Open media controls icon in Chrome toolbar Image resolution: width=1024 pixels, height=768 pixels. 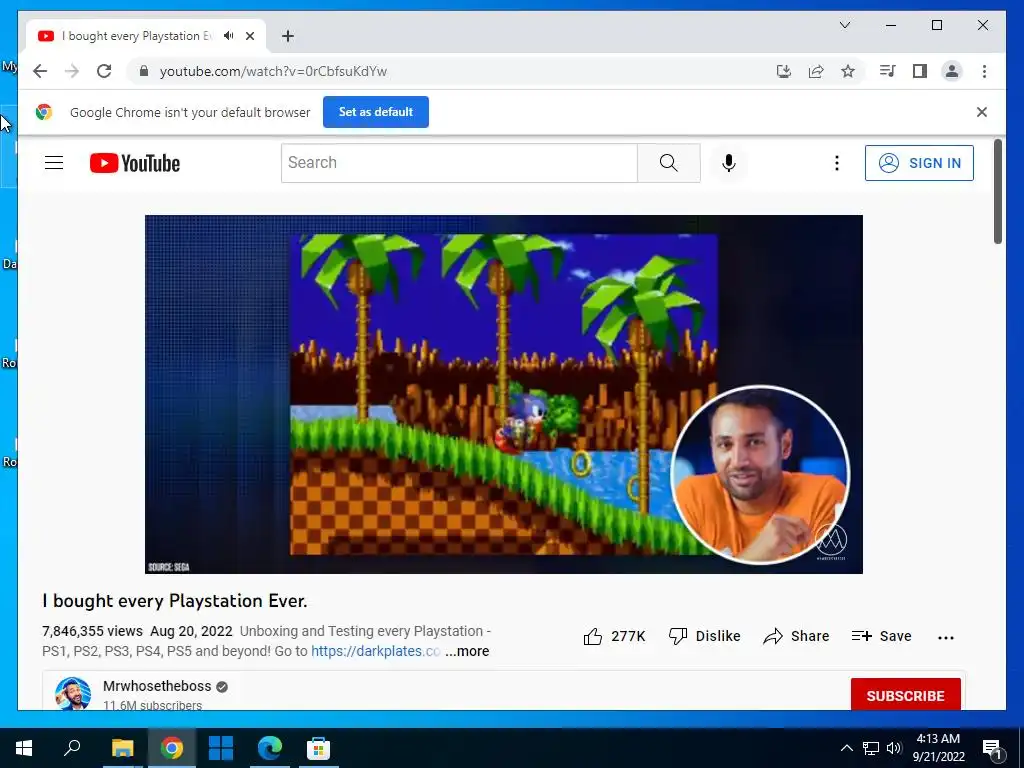tap(887, 71)
